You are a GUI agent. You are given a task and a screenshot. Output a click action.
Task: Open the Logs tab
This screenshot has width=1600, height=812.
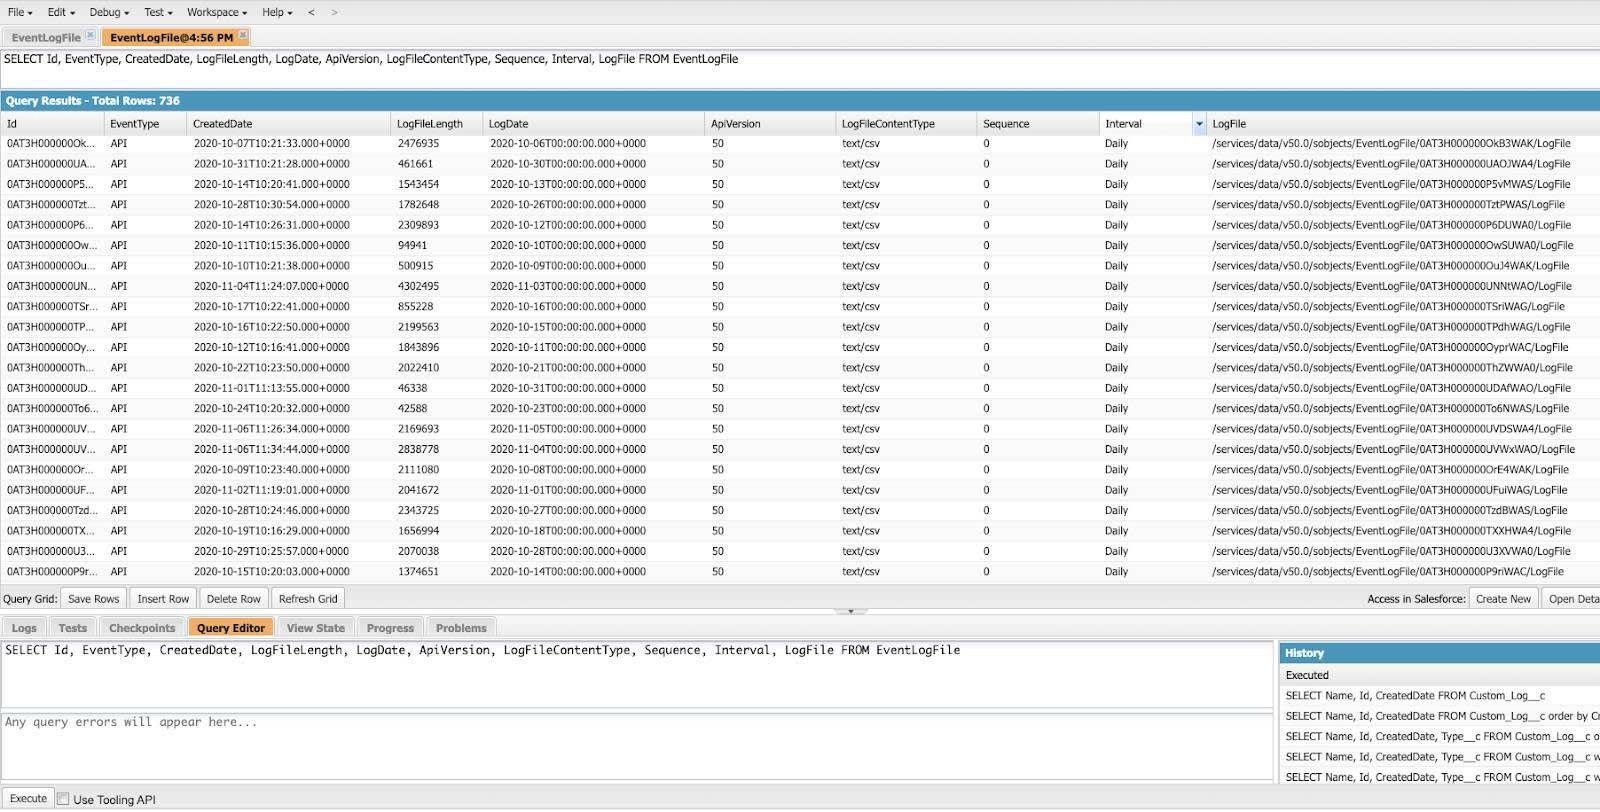tap(24, 628)
